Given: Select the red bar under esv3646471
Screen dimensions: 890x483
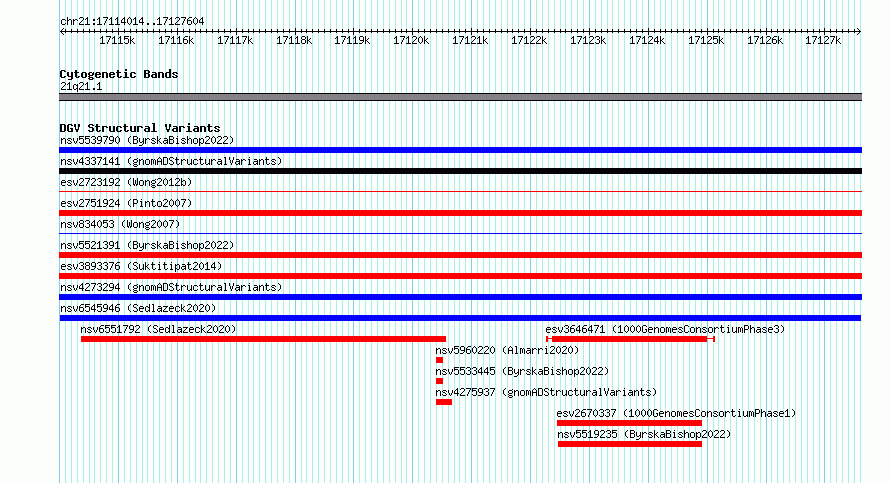Looking at the screenshot, I should click(630, 339).
